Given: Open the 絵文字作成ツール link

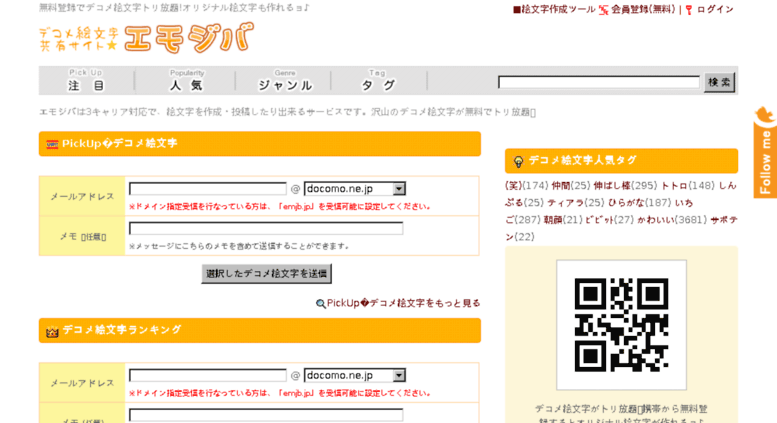Looking at the screenshot, I should pos(553,10).
